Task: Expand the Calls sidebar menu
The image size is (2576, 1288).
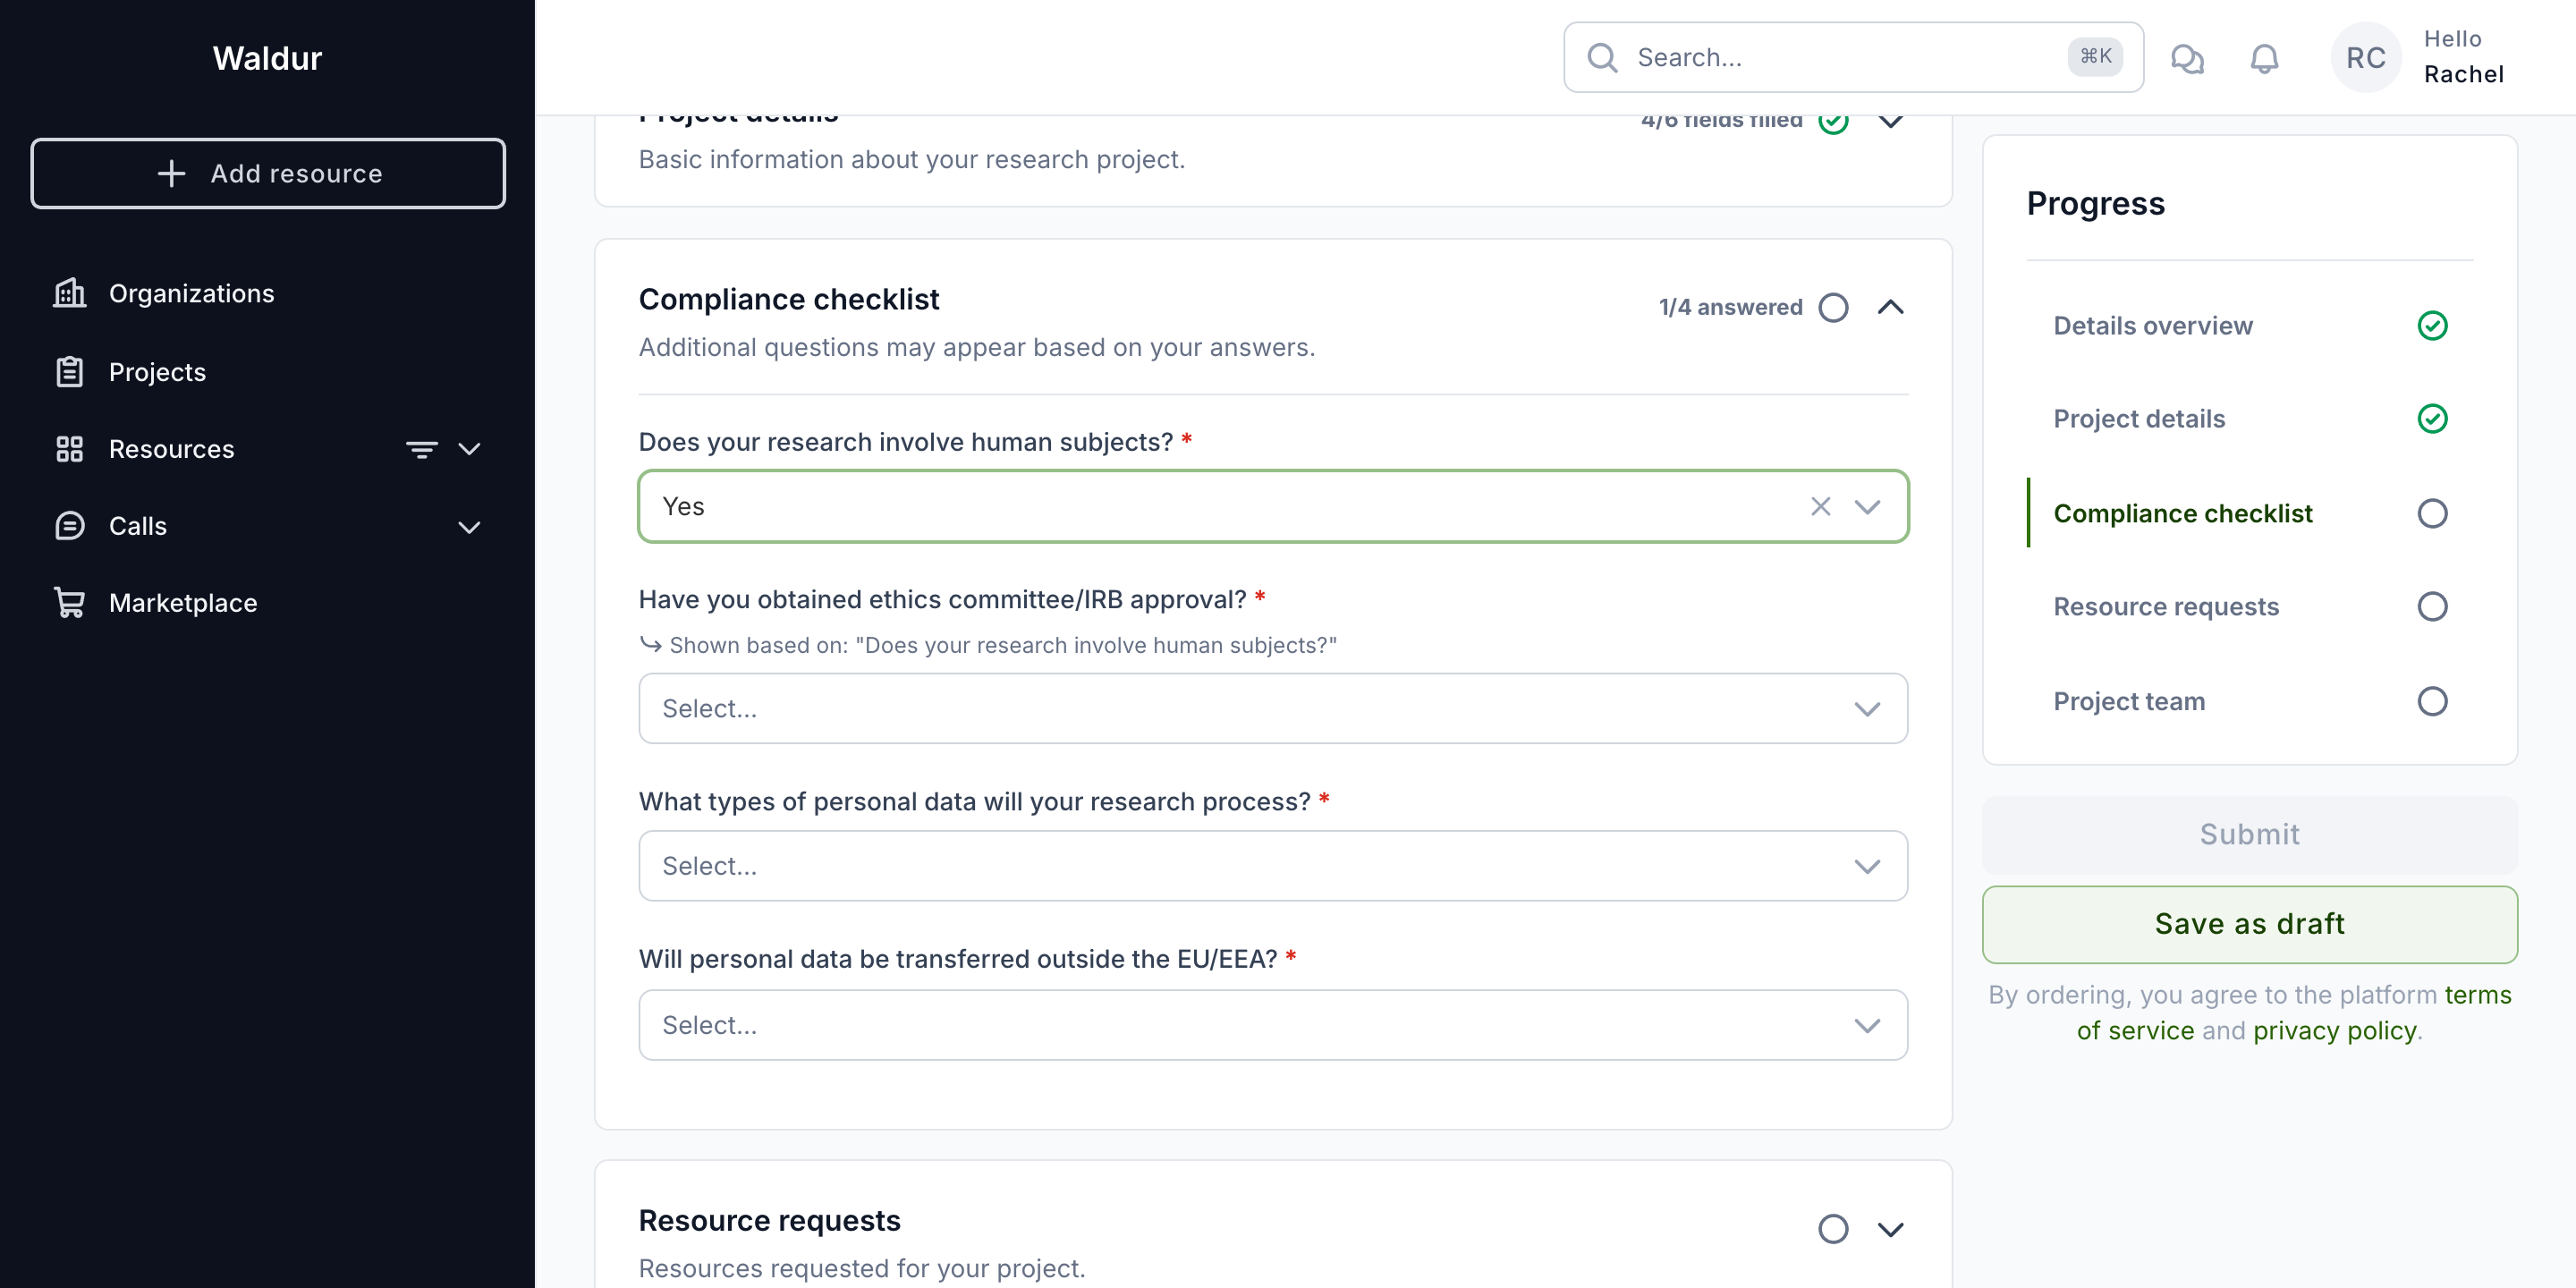Action: [x=469, y=526]
